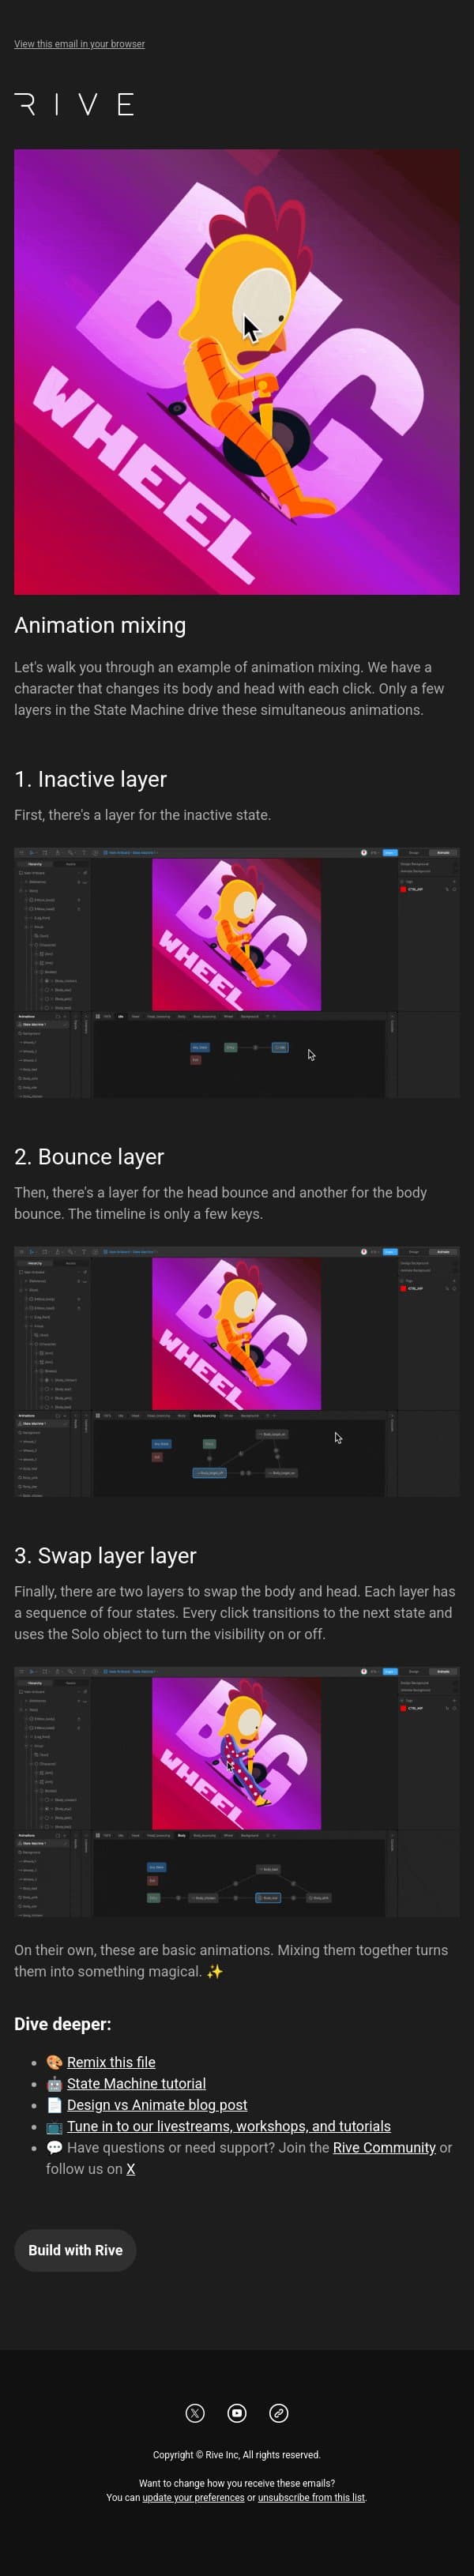
Task: Open the X (Twitter) footer icon
Action: point(195,2413)
